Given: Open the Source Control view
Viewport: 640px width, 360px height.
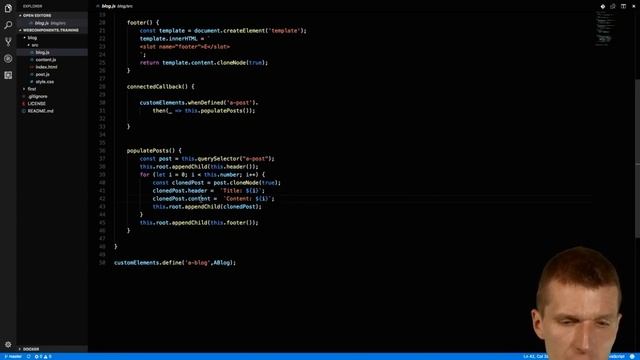Looking at the screenshot, I should pos(8,42).
